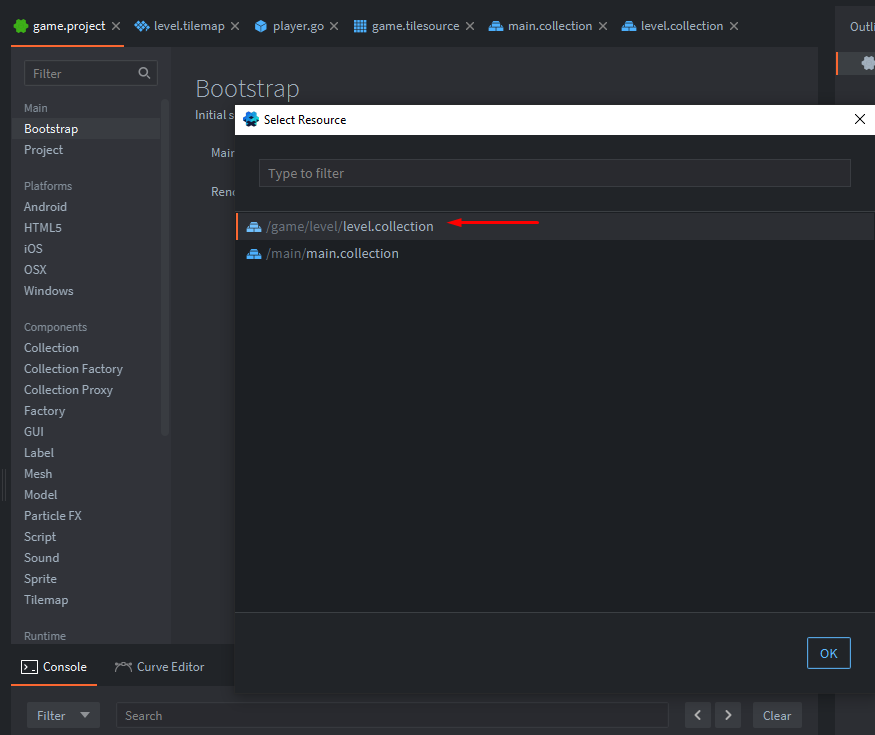The width and height of the screenshot is (875, 735).
Task: Click the Type to filter field
Action: (x=554, y=173)
